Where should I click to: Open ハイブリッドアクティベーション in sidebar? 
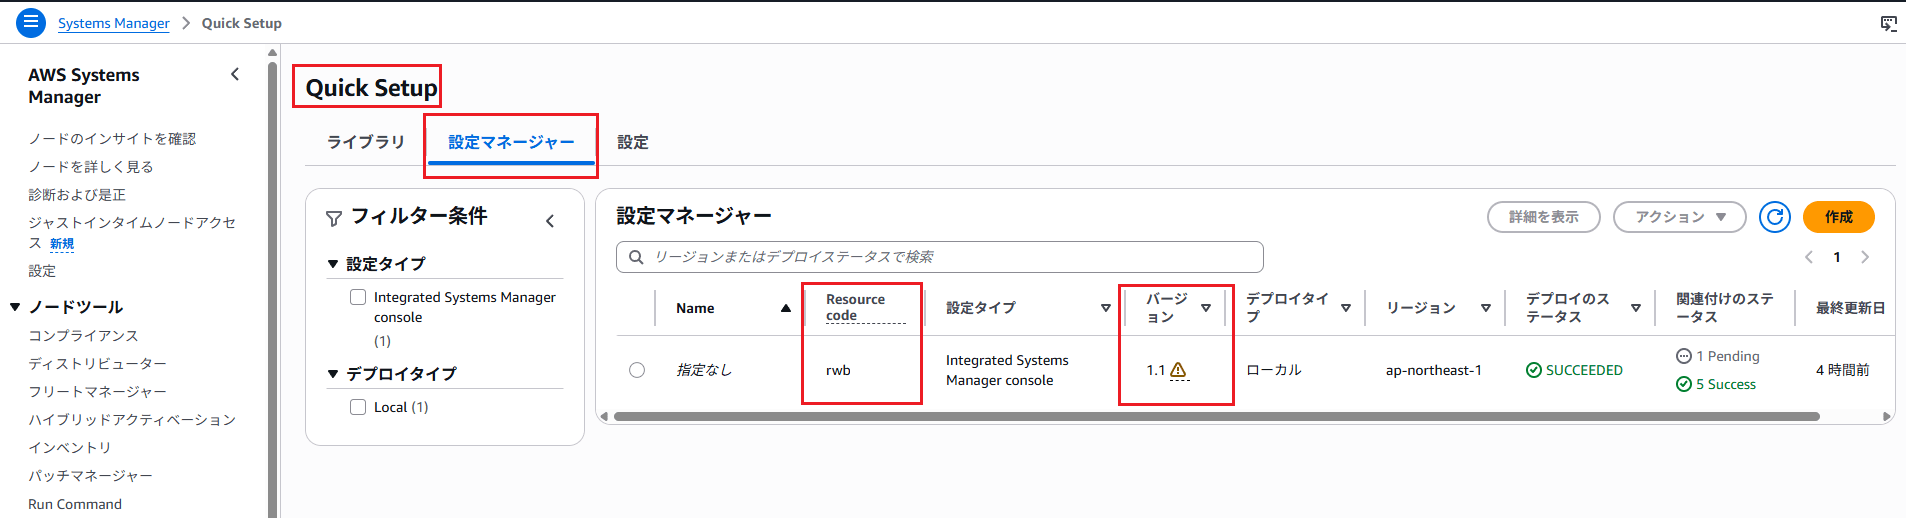[132, 420]
